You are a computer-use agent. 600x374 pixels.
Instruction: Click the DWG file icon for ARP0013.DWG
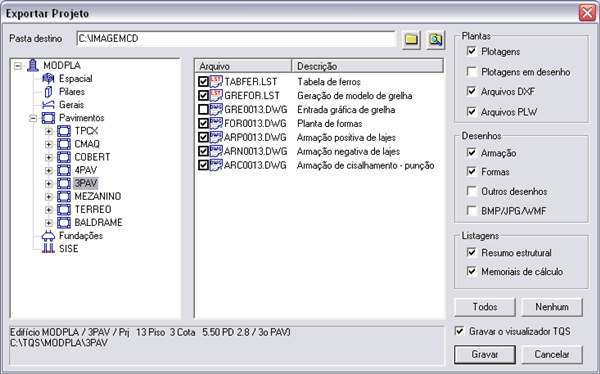tap(216, 137)
